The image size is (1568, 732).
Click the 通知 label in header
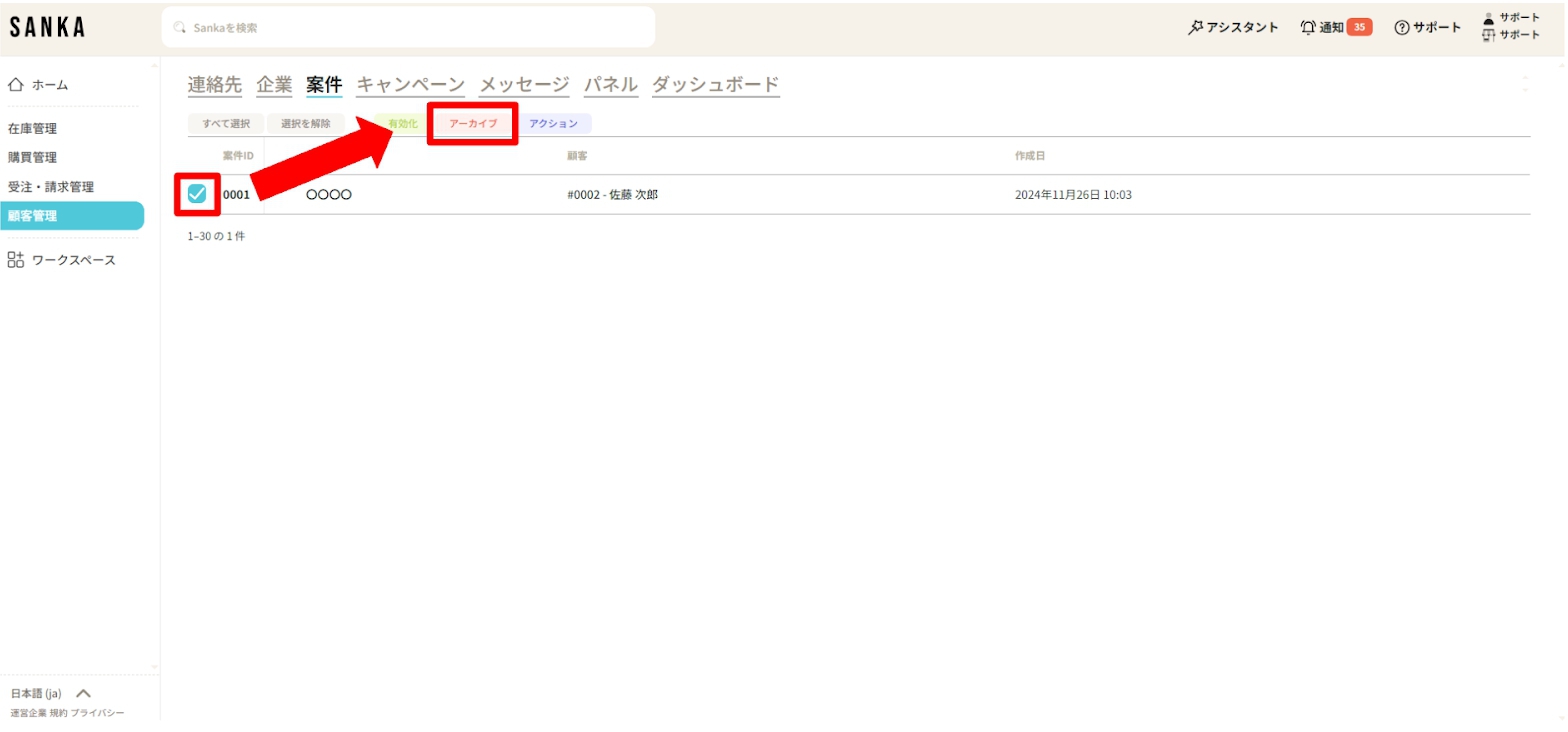(x=1332, y=27)
